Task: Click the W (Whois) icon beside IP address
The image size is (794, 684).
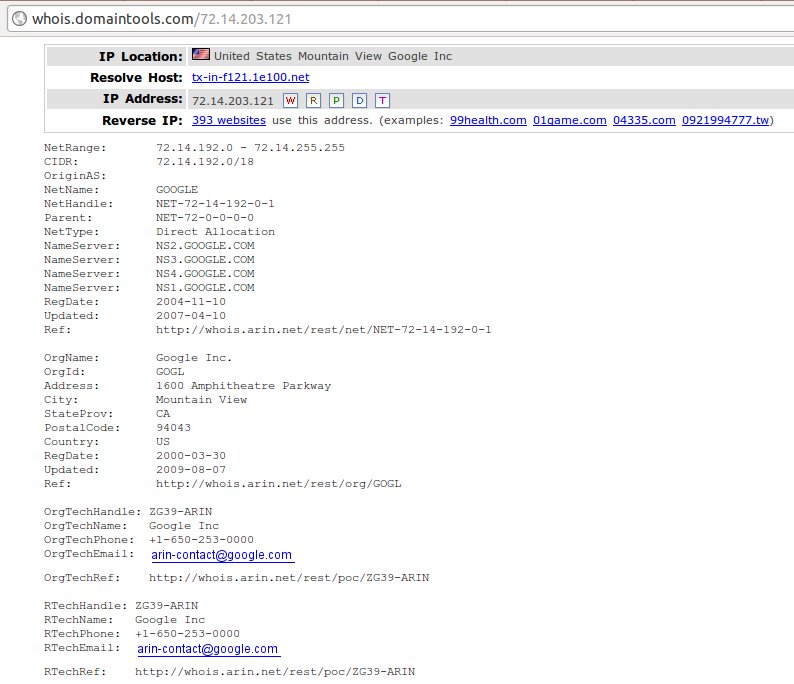Action: (x=290, y=100)
